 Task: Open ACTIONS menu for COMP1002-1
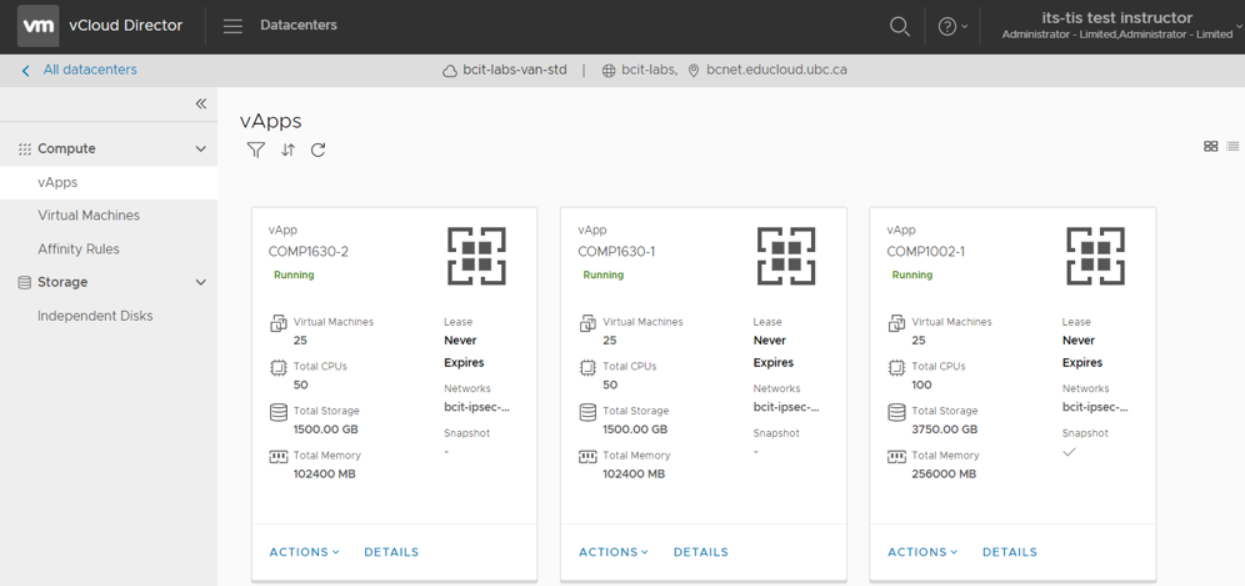922,552
